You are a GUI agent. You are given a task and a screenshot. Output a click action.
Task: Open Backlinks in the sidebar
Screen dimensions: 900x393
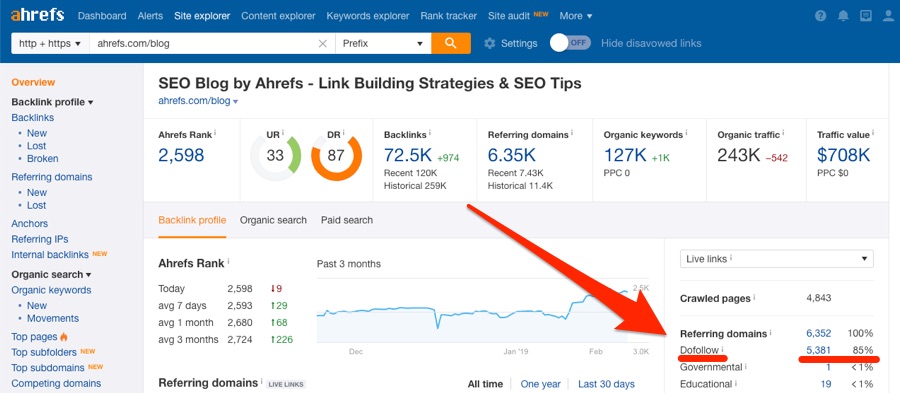coord(33,118)
